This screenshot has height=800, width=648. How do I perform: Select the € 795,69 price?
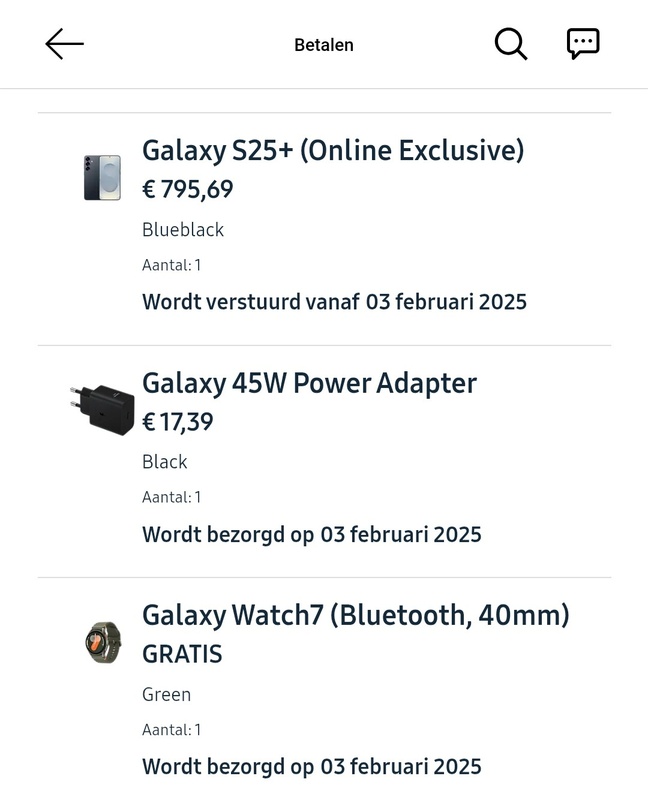point(187,190)
